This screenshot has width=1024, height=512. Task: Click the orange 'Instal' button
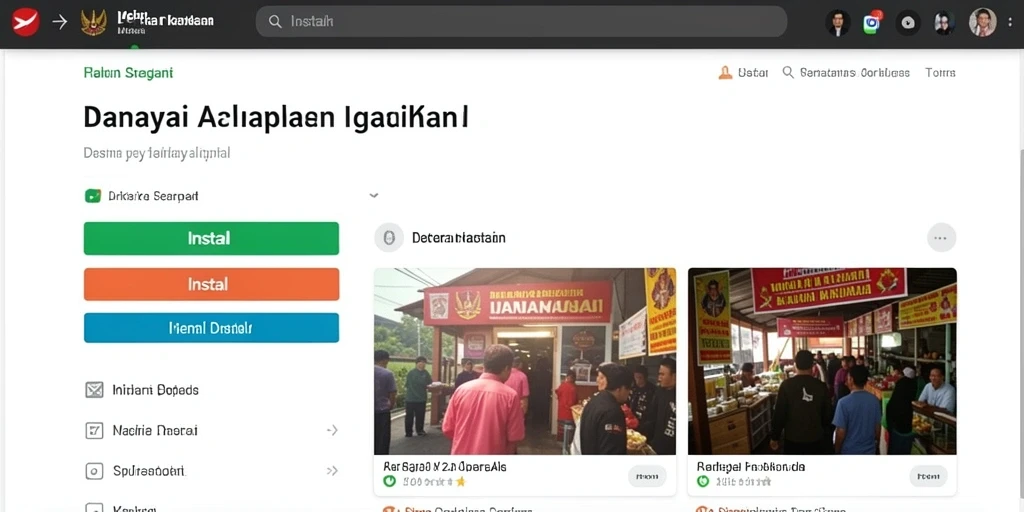pos(211,284)
